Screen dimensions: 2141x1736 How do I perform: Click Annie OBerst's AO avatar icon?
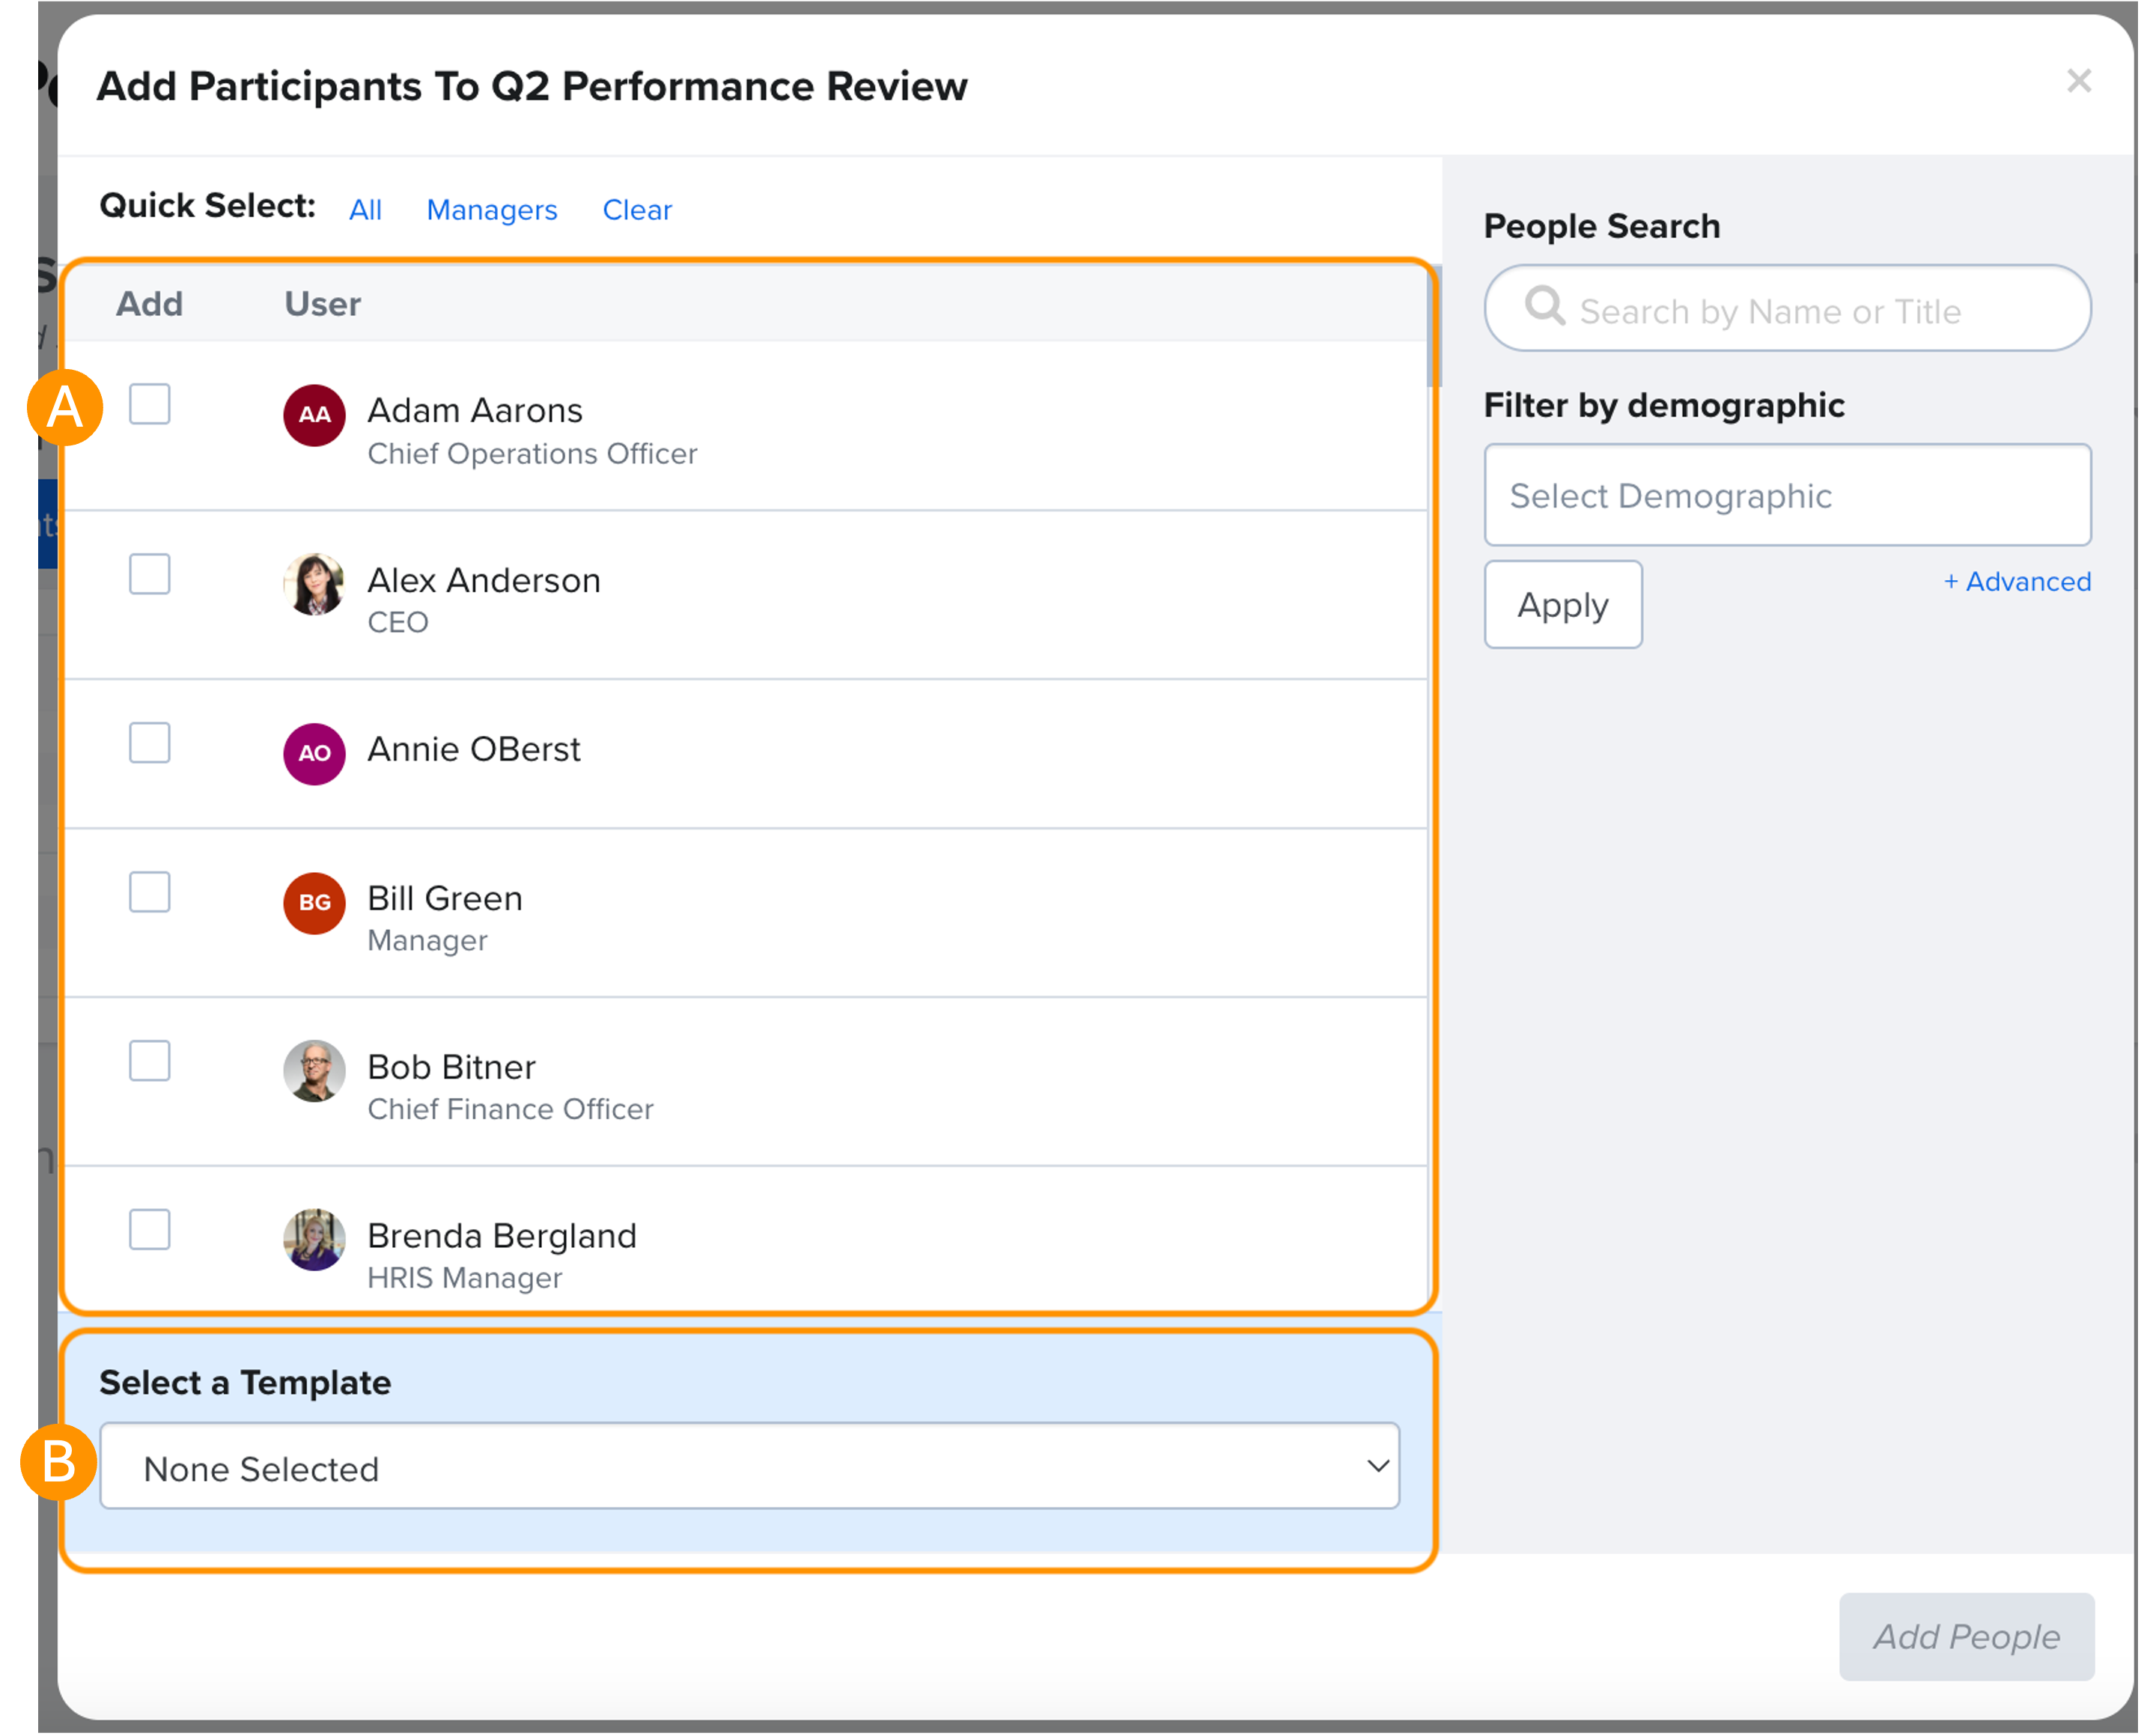pos(314,753)
